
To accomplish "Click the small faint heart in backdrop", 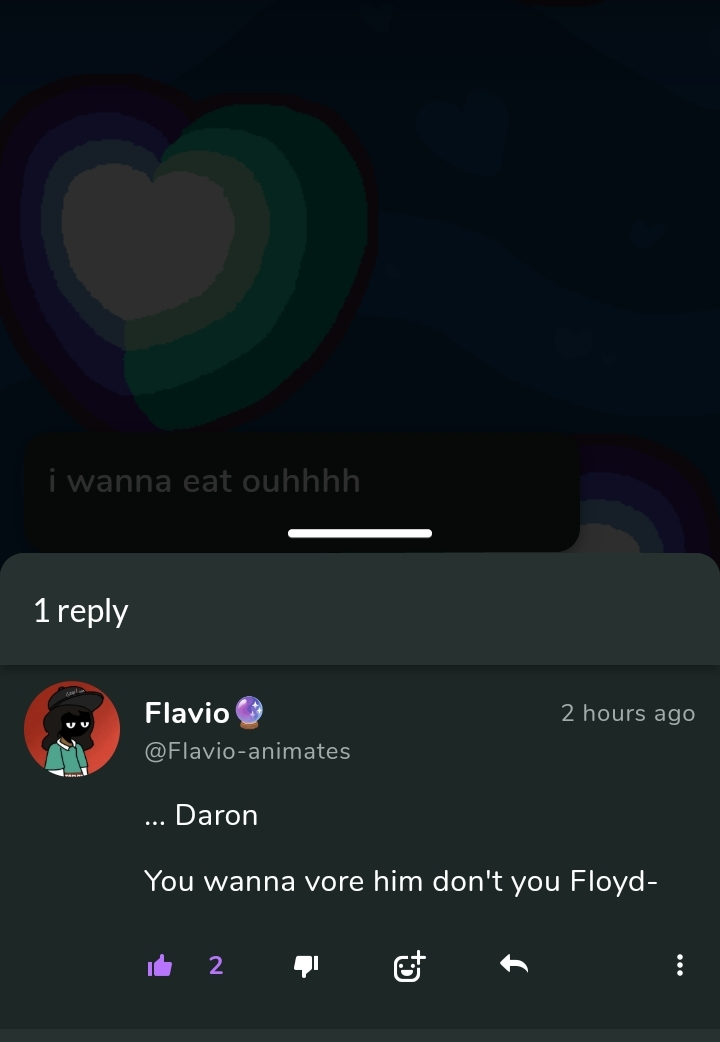I will pos(463,128).
